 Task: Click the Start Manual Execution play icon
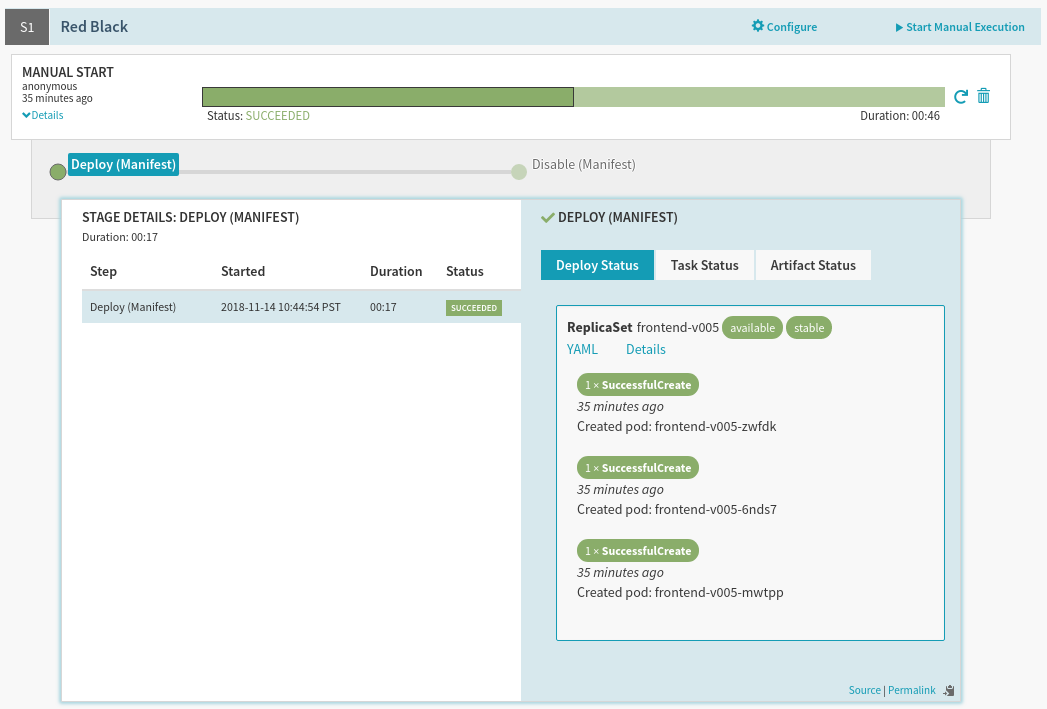899,28
